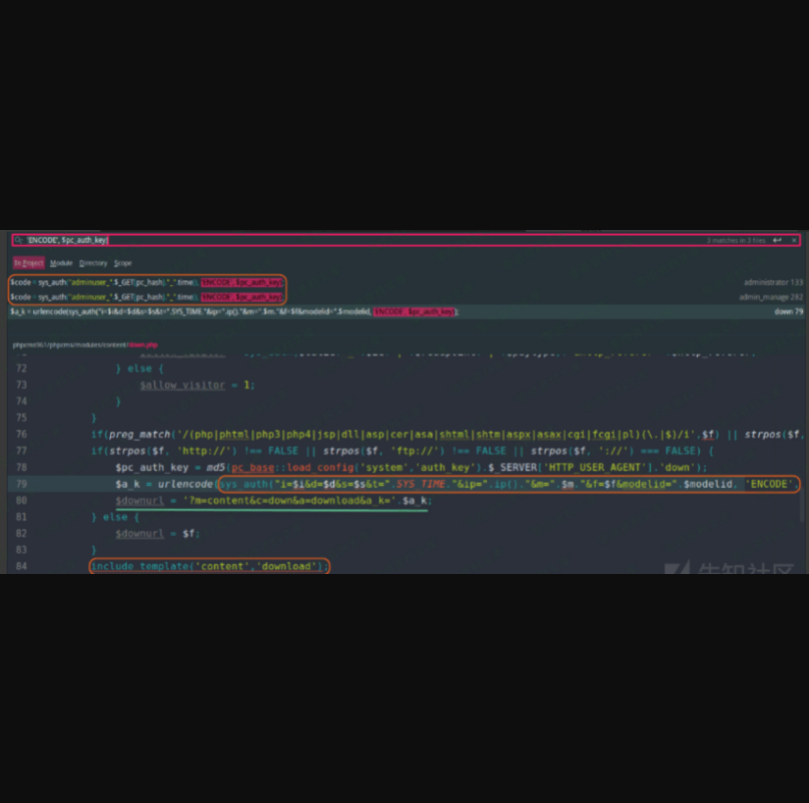This screenshot has width=809, height=803.
Task: Switch to the Directory tab
Action: [93, 263]
